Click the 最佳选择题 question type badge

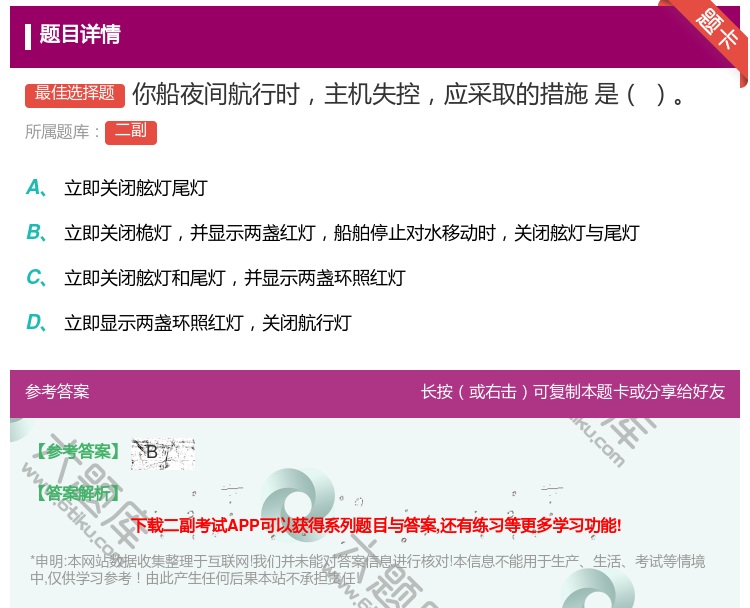pos(75,95)
